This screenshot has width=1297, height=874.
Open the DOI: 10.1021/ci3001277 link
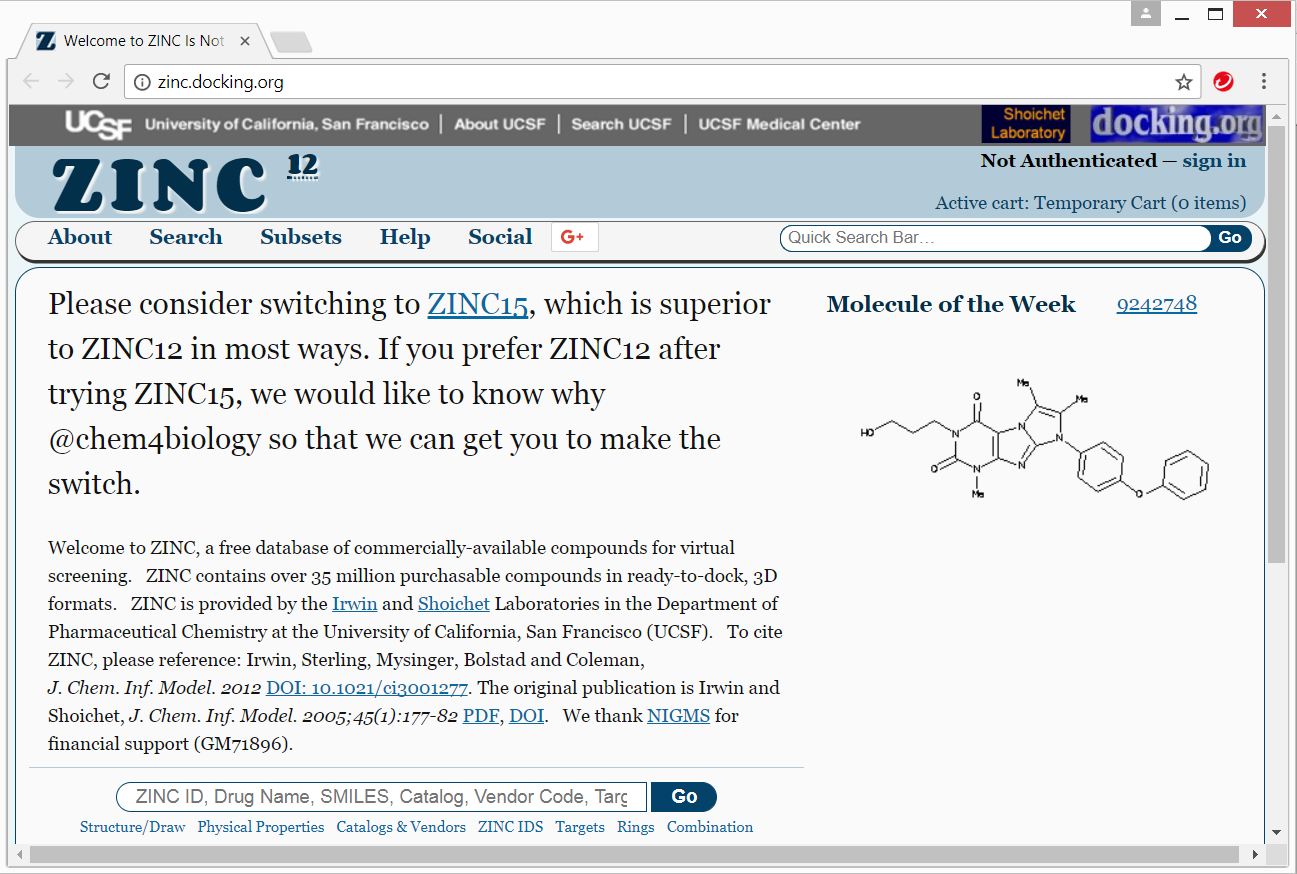[x=367, y=688]
